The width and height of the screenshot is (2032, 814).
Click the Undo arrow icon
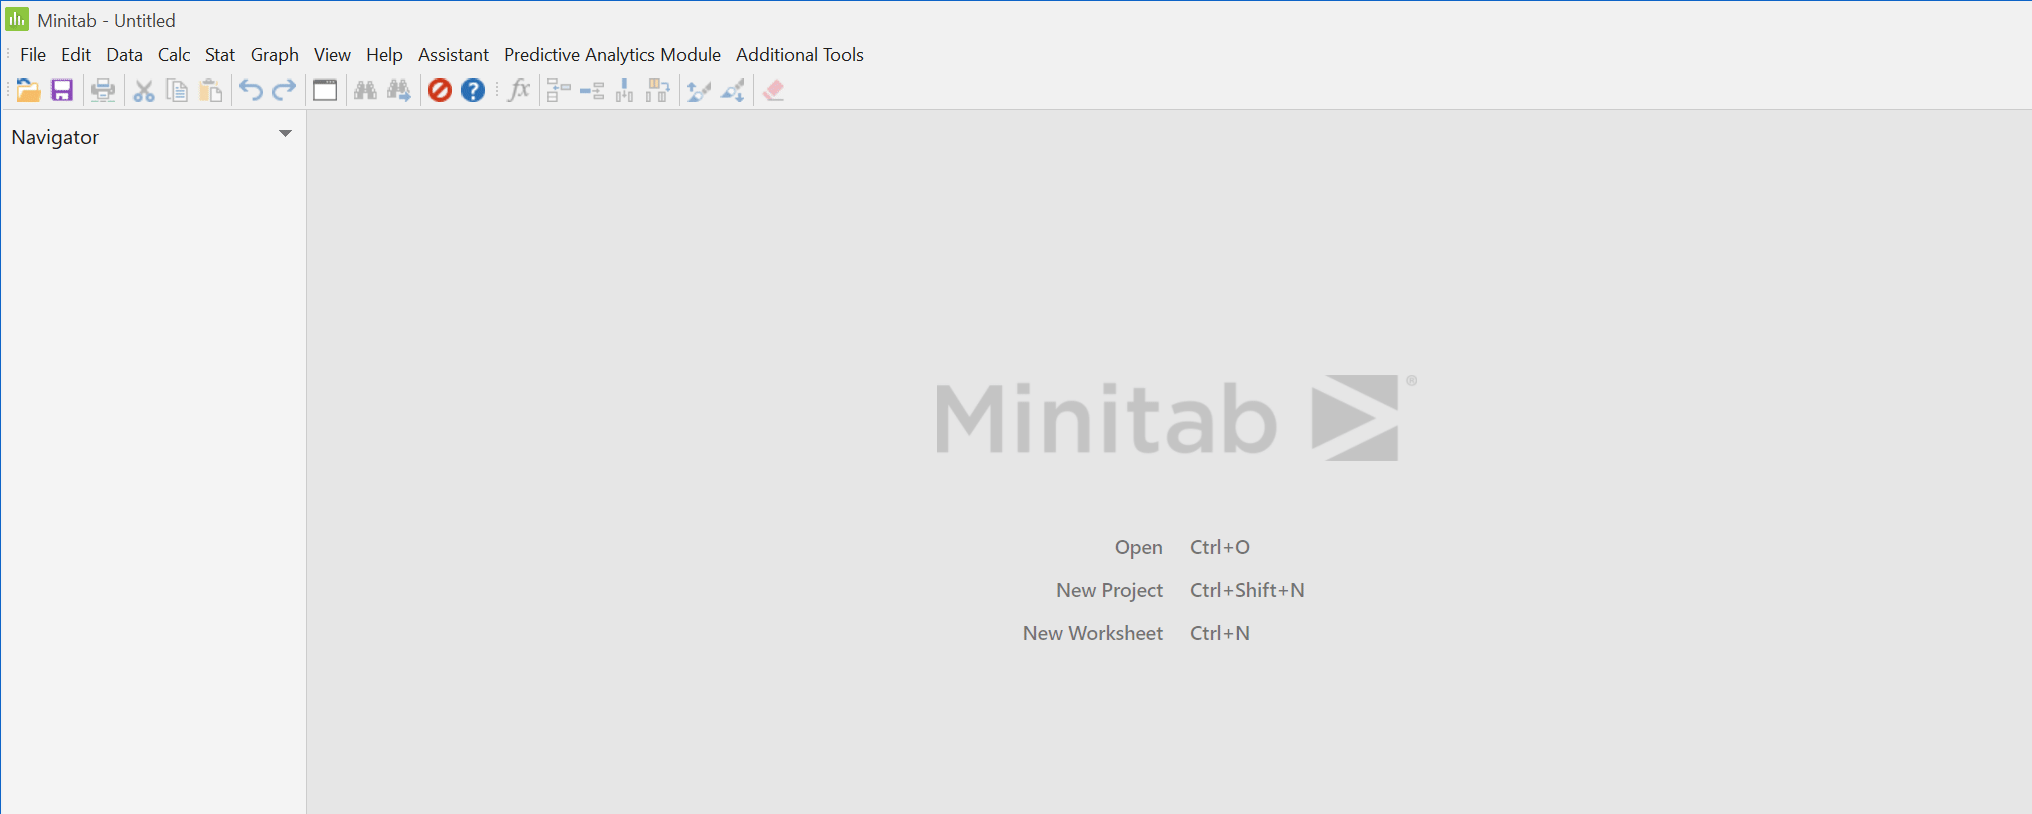point(251,90)
